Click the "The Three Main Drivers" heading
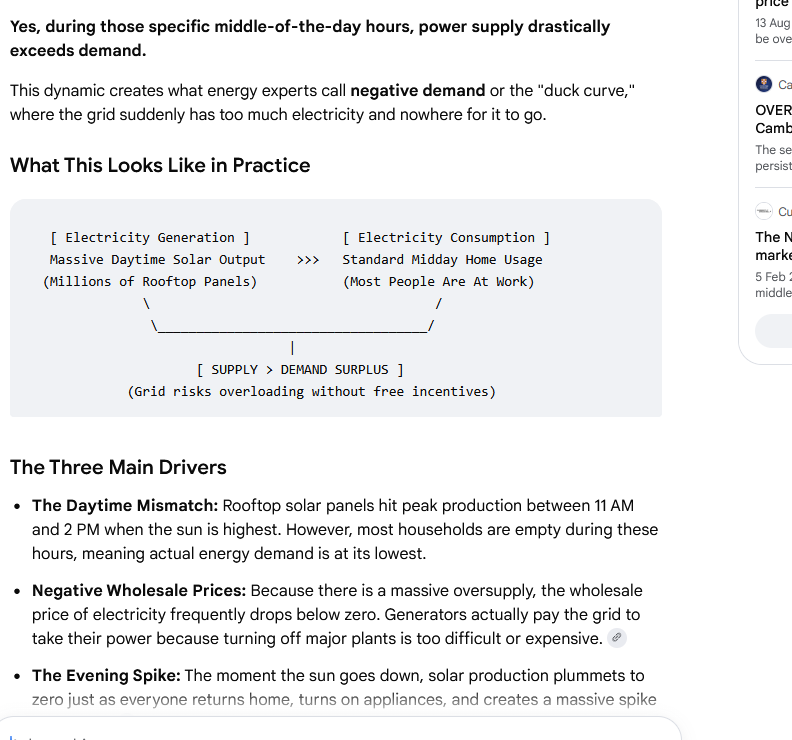This screenshot has width=792, height=740. pyautogui.click(x=118, y=467)
